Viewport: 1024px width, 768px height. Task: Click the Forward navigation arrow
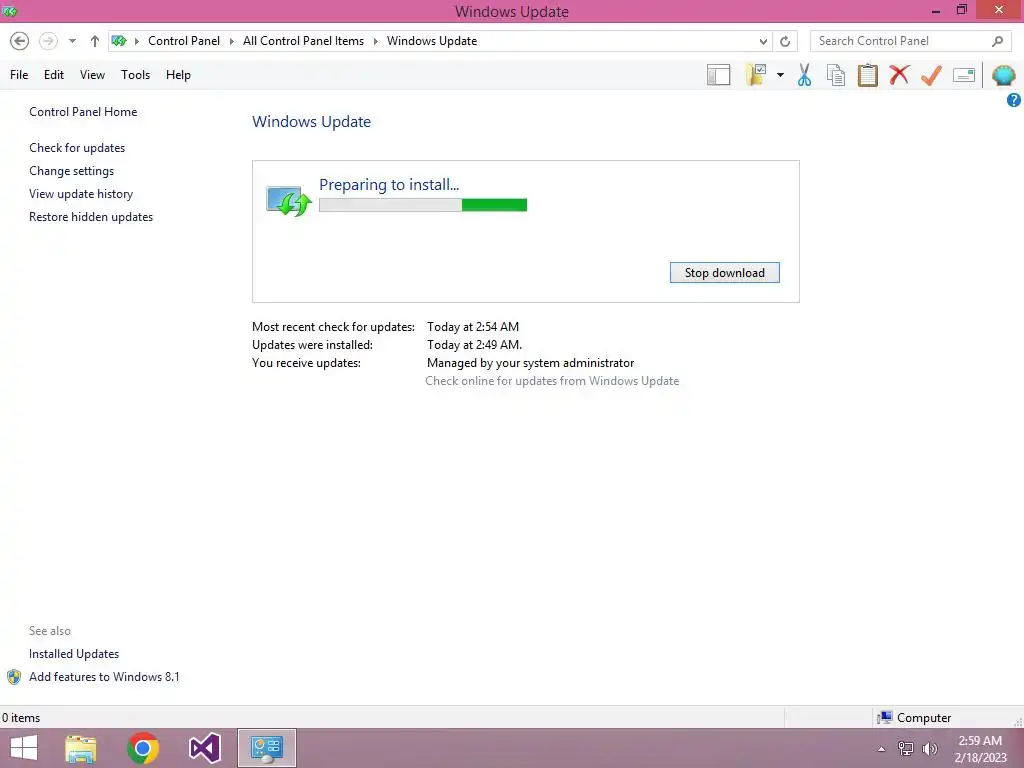tap(48, 41)
